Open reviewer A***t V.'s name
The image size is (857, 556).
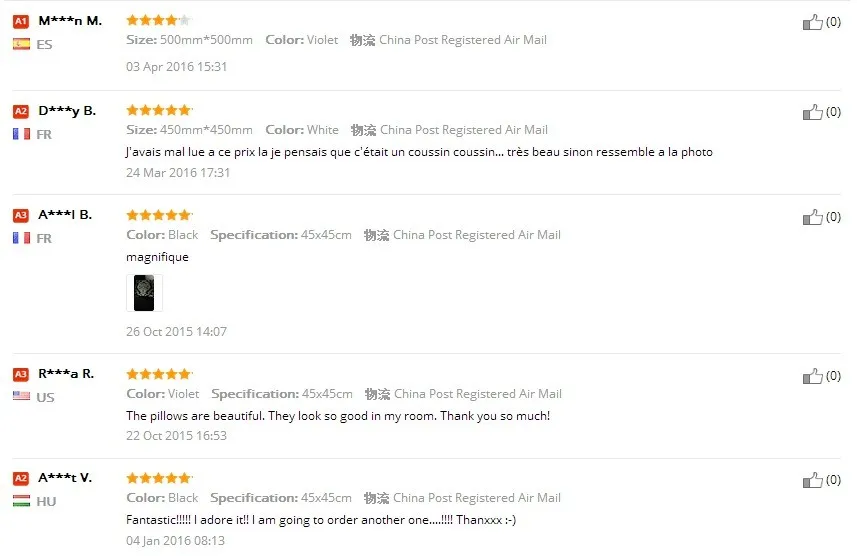65,478
